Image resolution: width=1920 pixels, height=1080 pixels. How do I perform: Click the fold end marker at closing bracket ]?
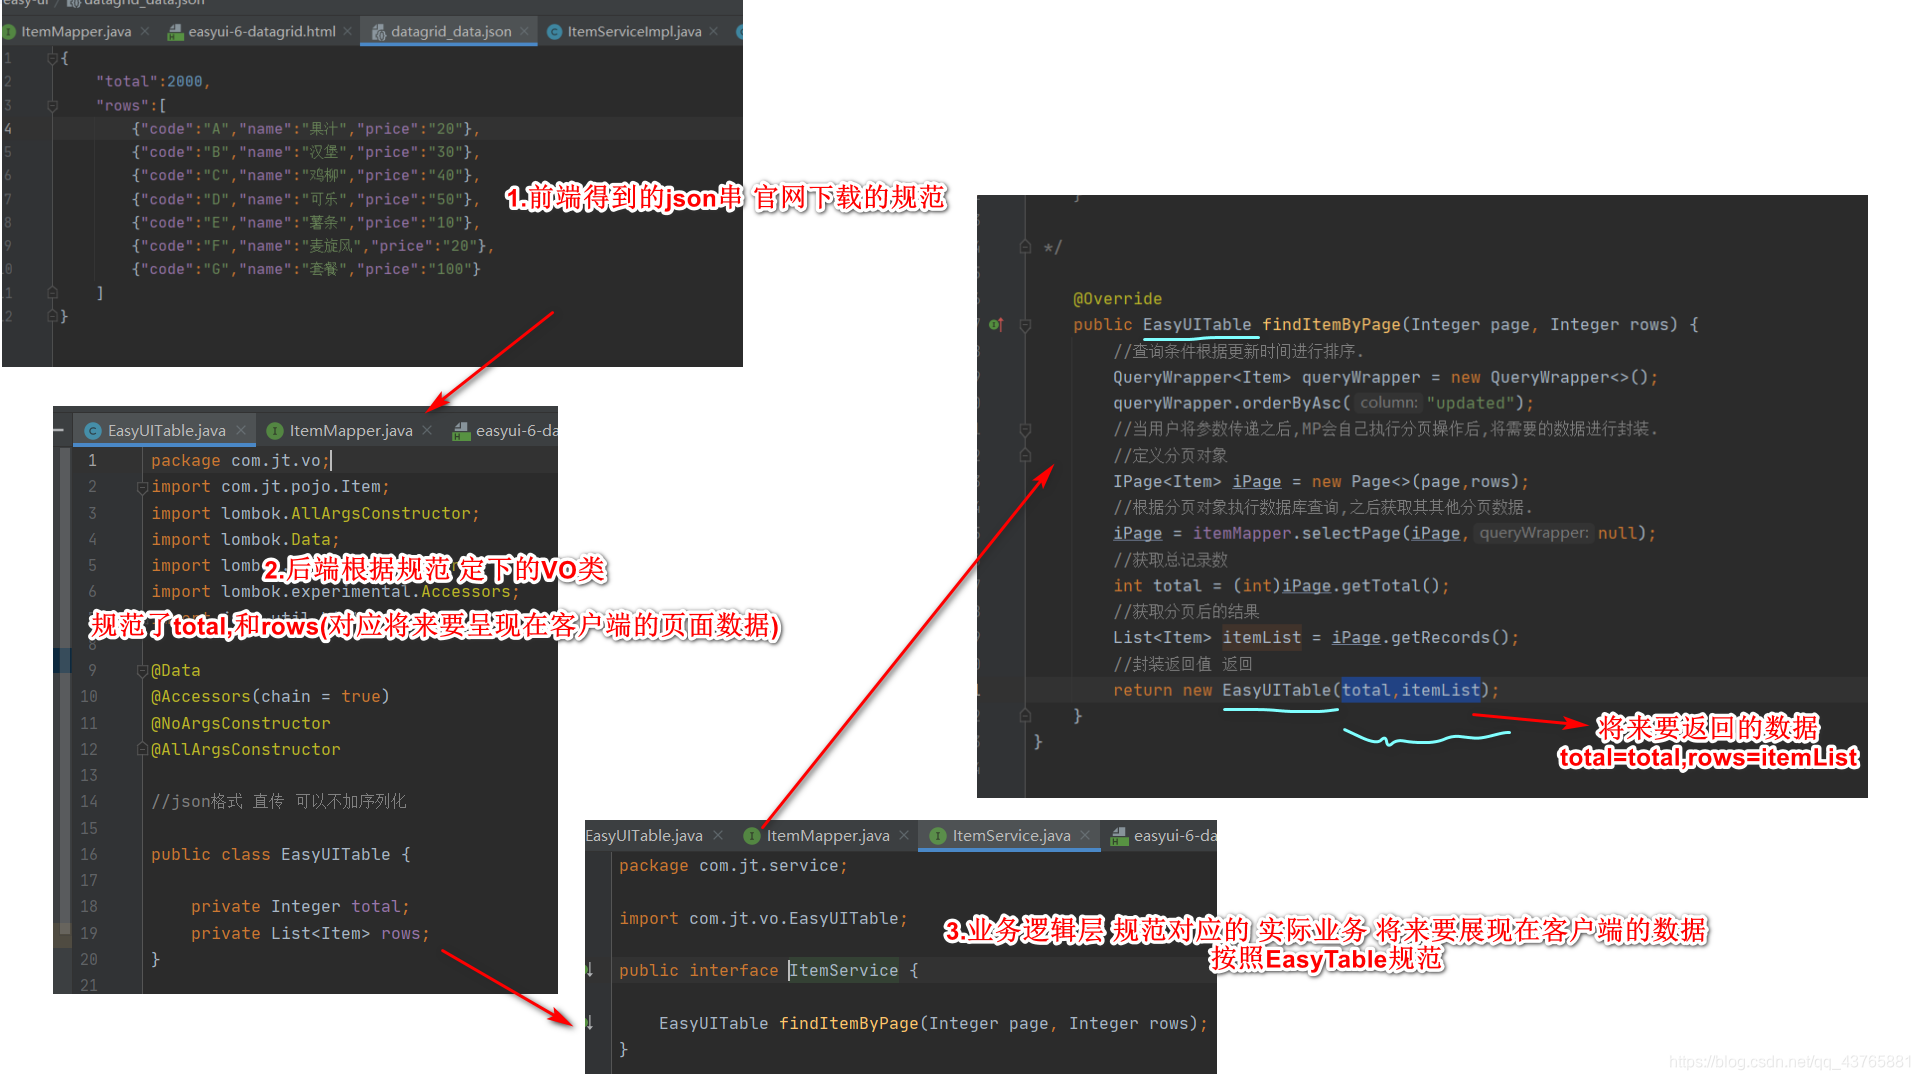pyautogui.click(x=52, y=293)
